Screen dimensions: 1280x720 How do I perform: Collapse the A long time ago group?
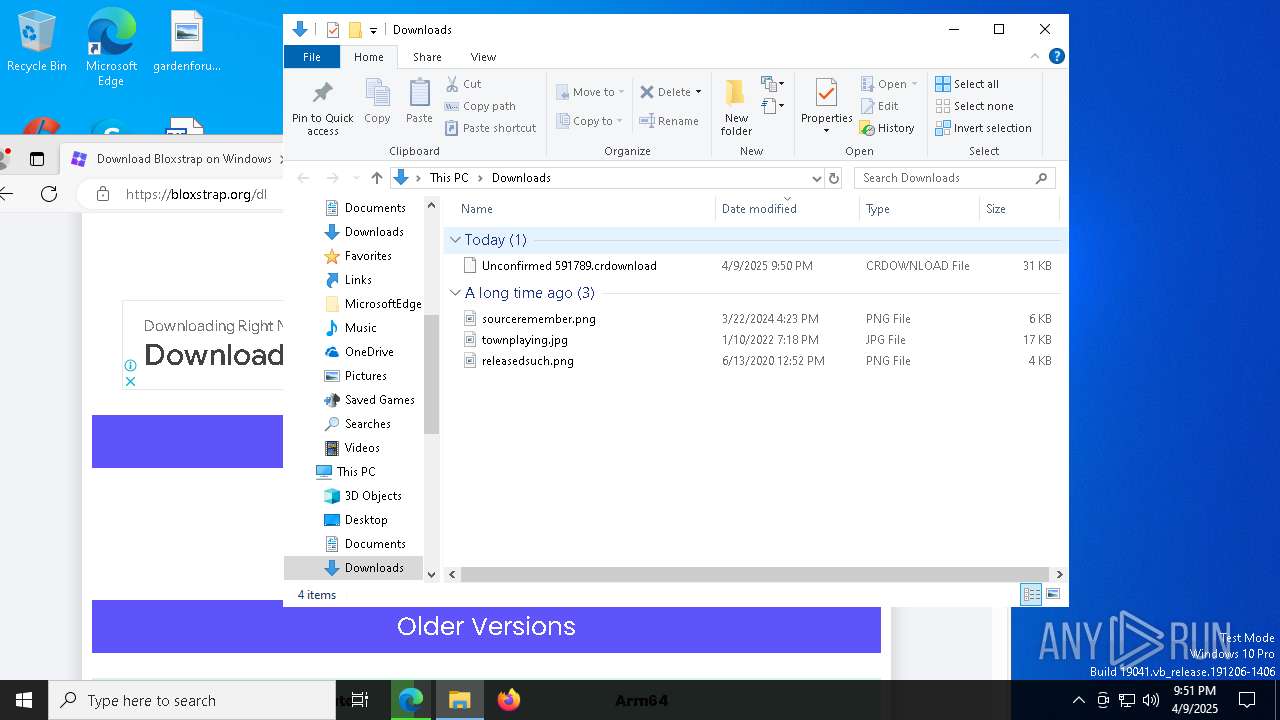tap(456, 293)
